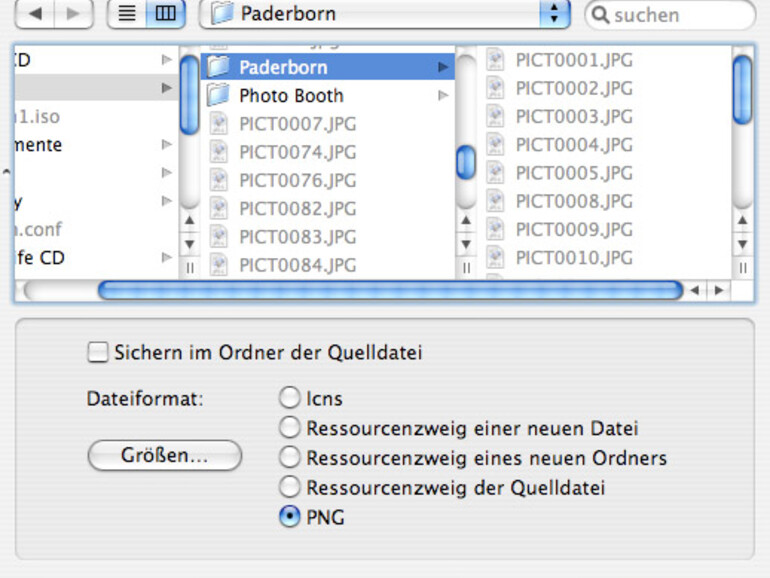Click the horizontal scrollbar in file browser
Screen dimensions: 770x578
[390, 290]
